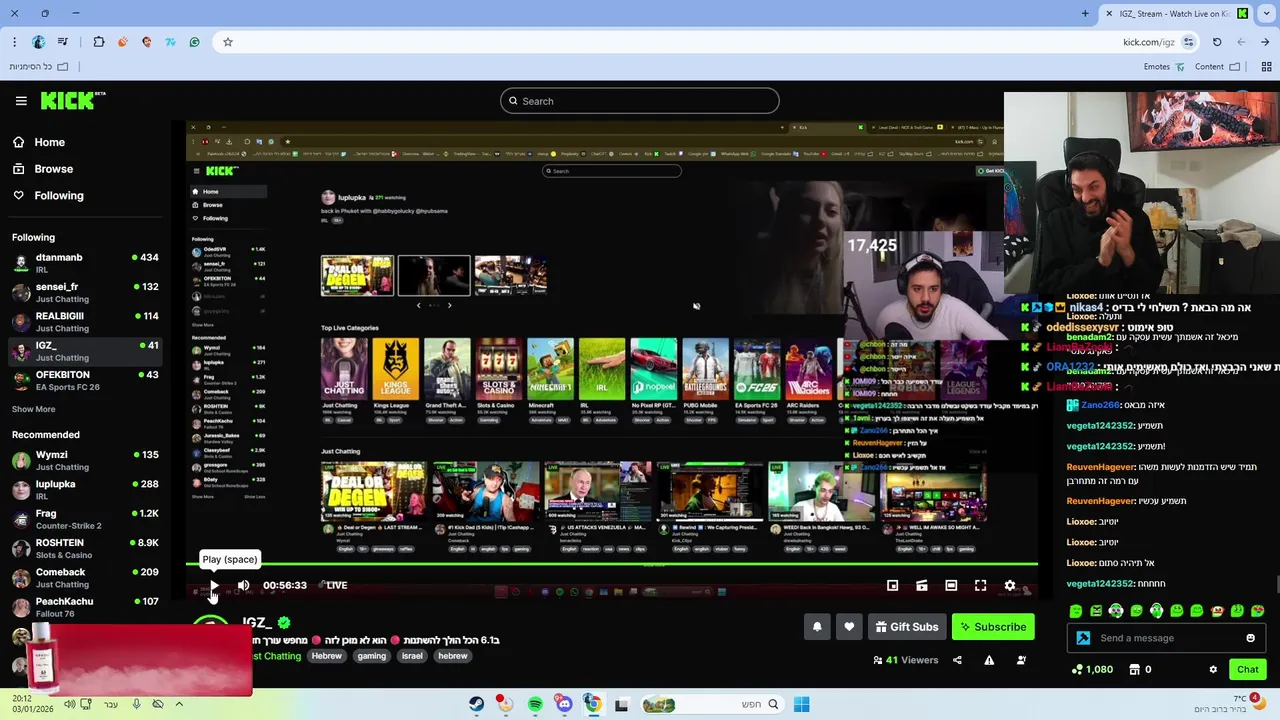This screenshot has width=1280, height=720.
Task: Open Chrome tab groups grid icon
Action: [x=1265, y=67]
